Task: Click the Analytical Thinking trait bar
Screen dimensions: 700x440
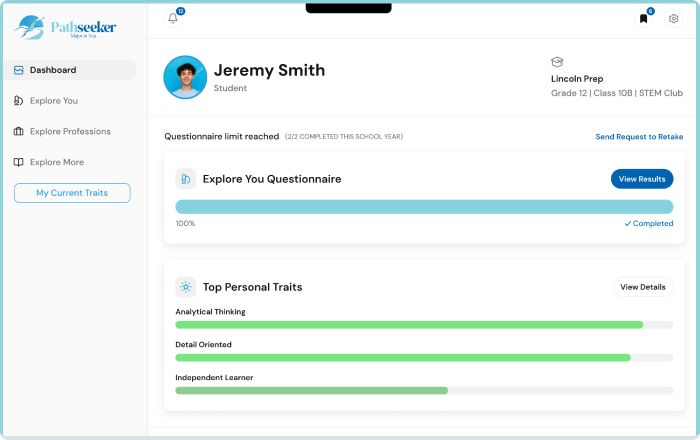Action: [424, 325]
